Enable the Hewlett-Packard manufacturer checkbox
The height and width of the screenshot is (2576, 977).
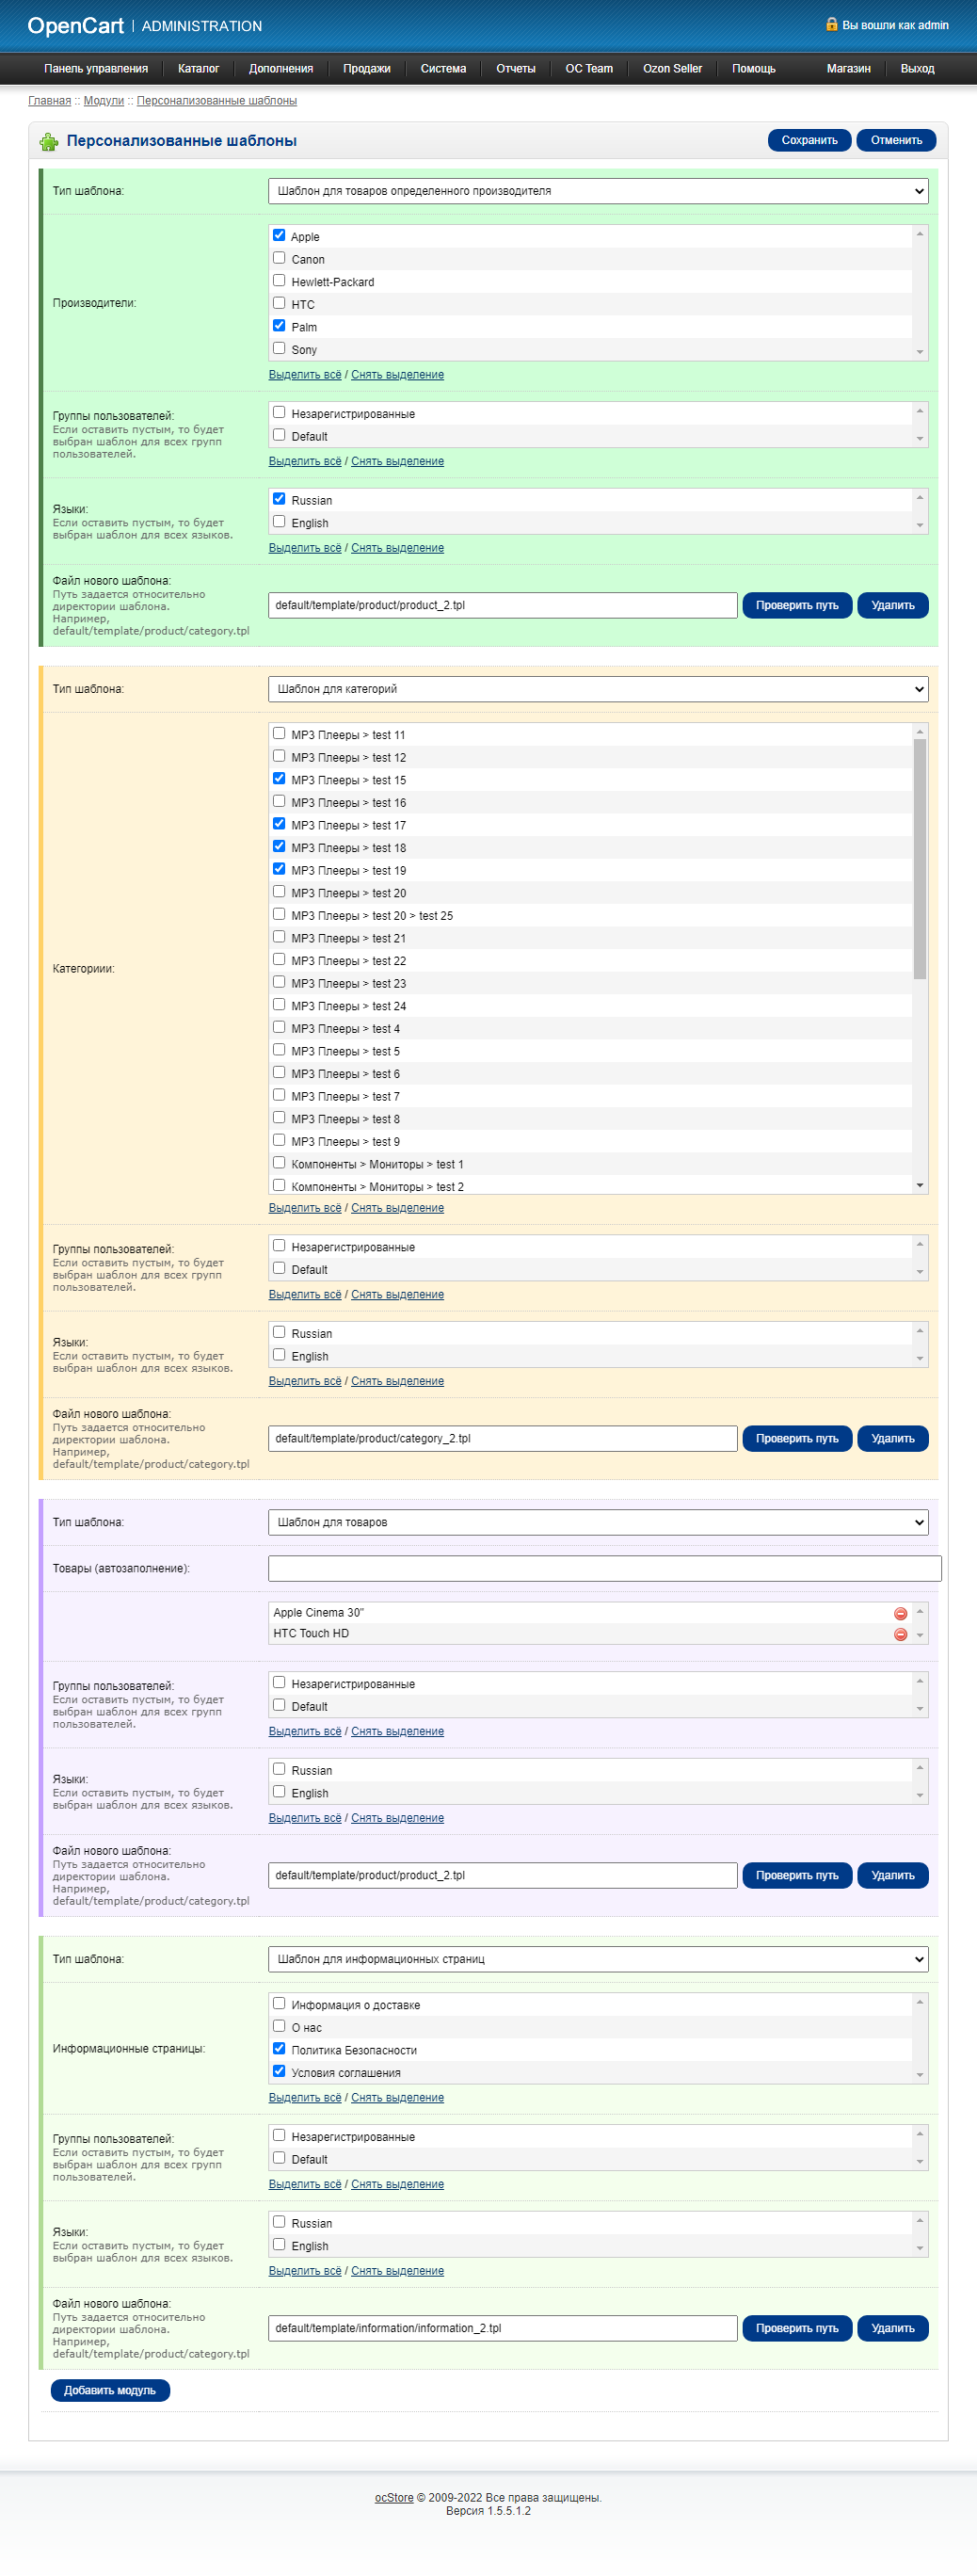[279, 281]
